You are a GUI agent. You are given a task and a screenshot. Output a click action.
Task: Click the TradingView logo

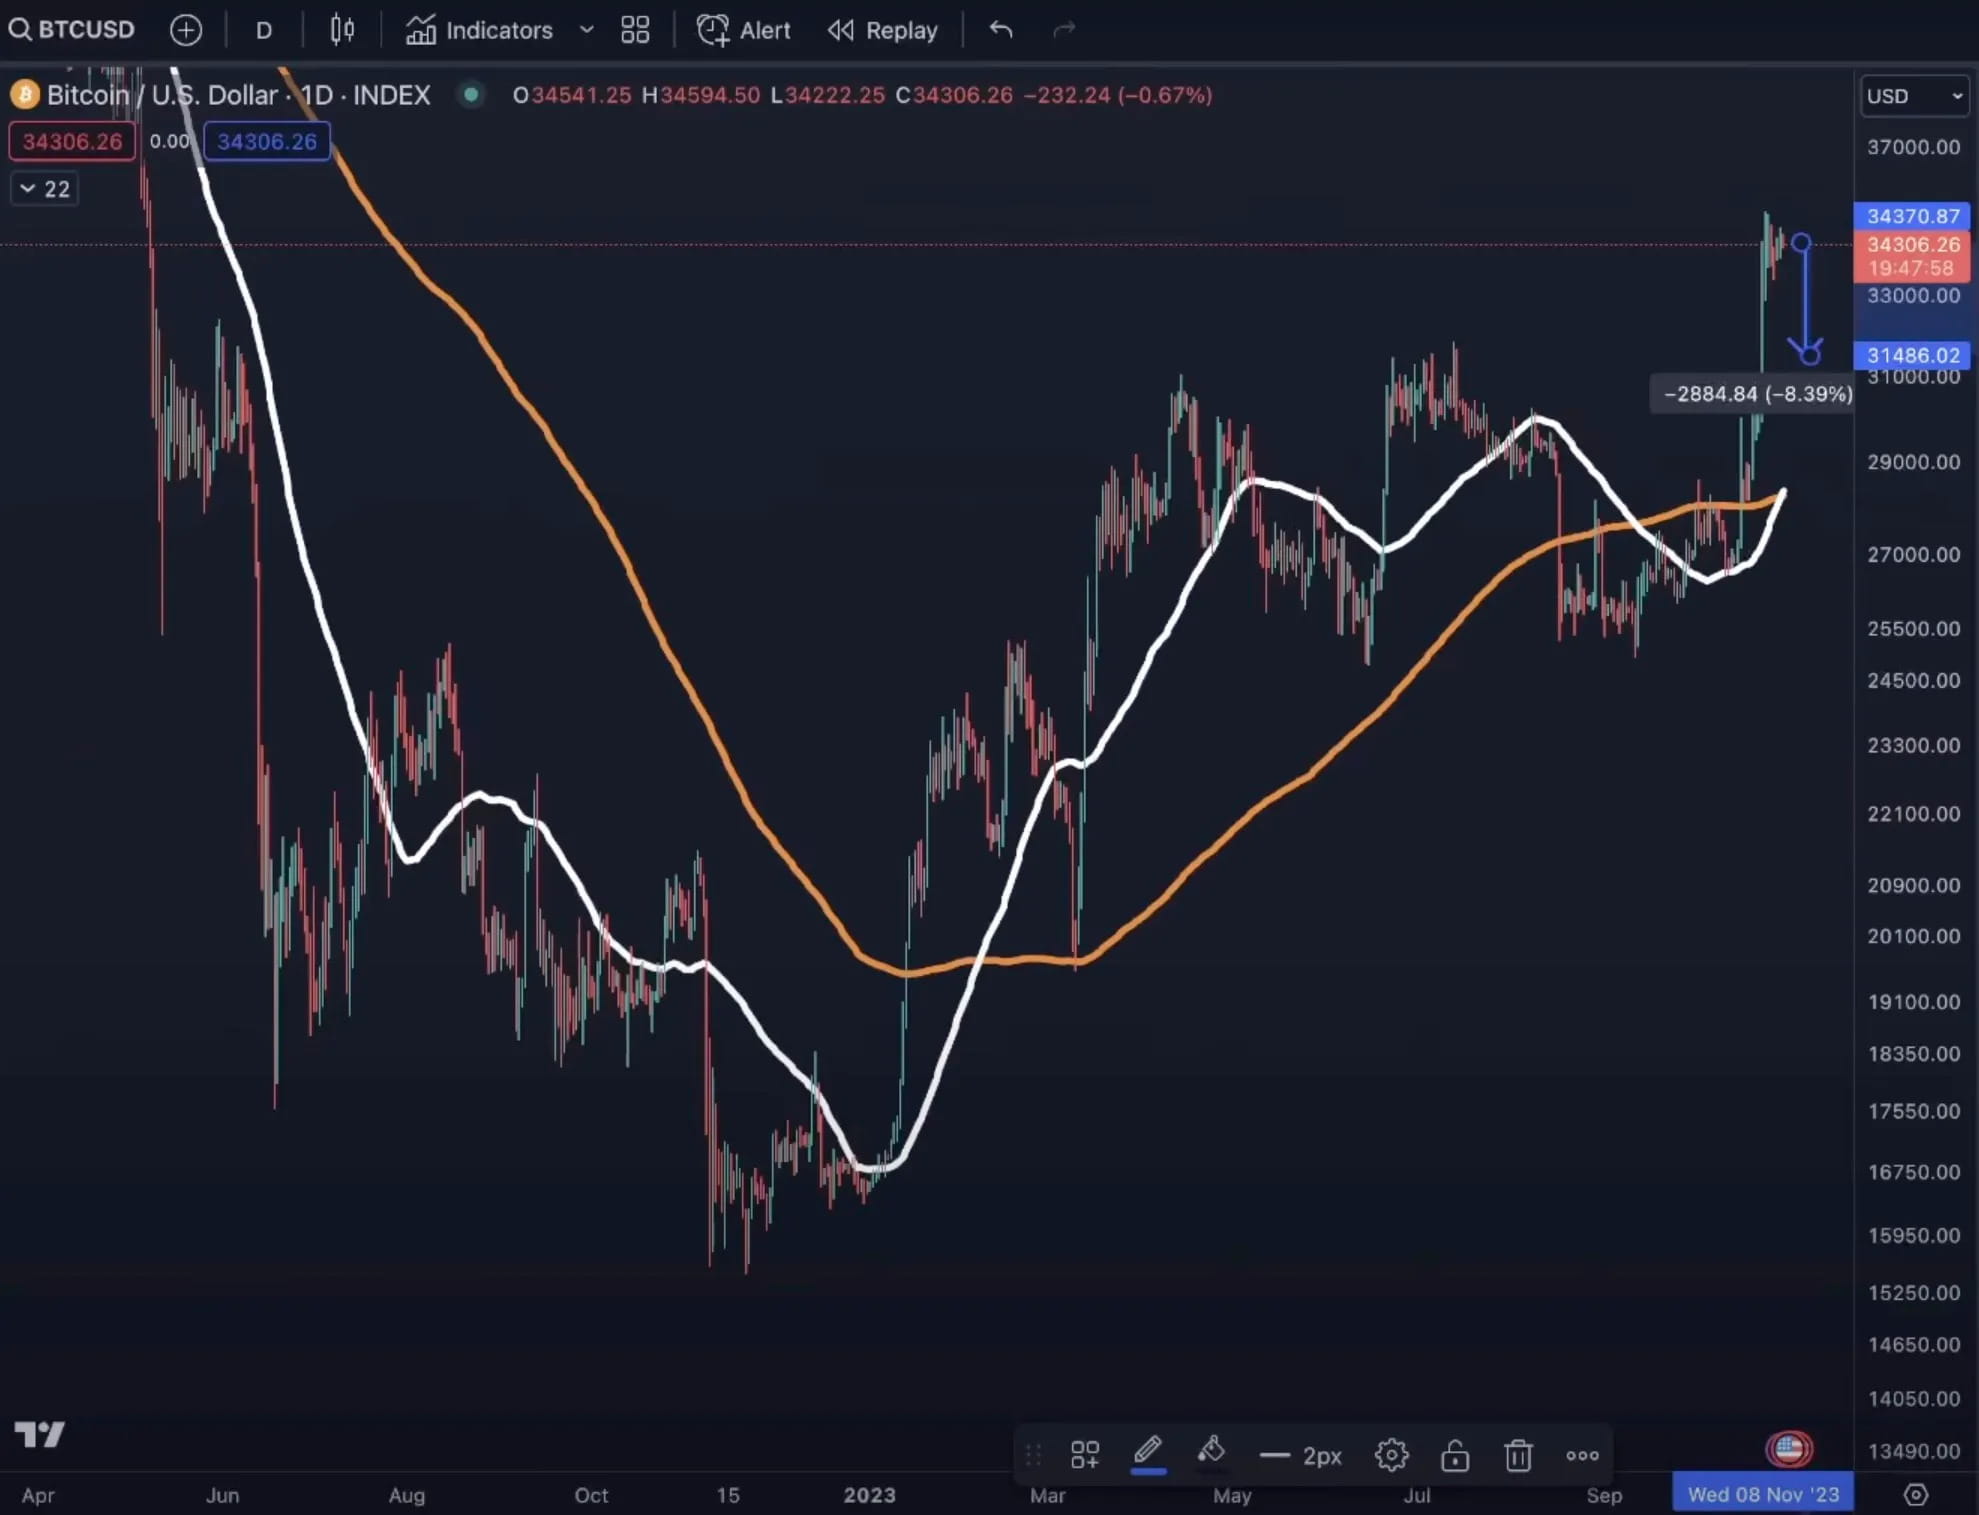pyautogui.click(x=40, y=1434)
